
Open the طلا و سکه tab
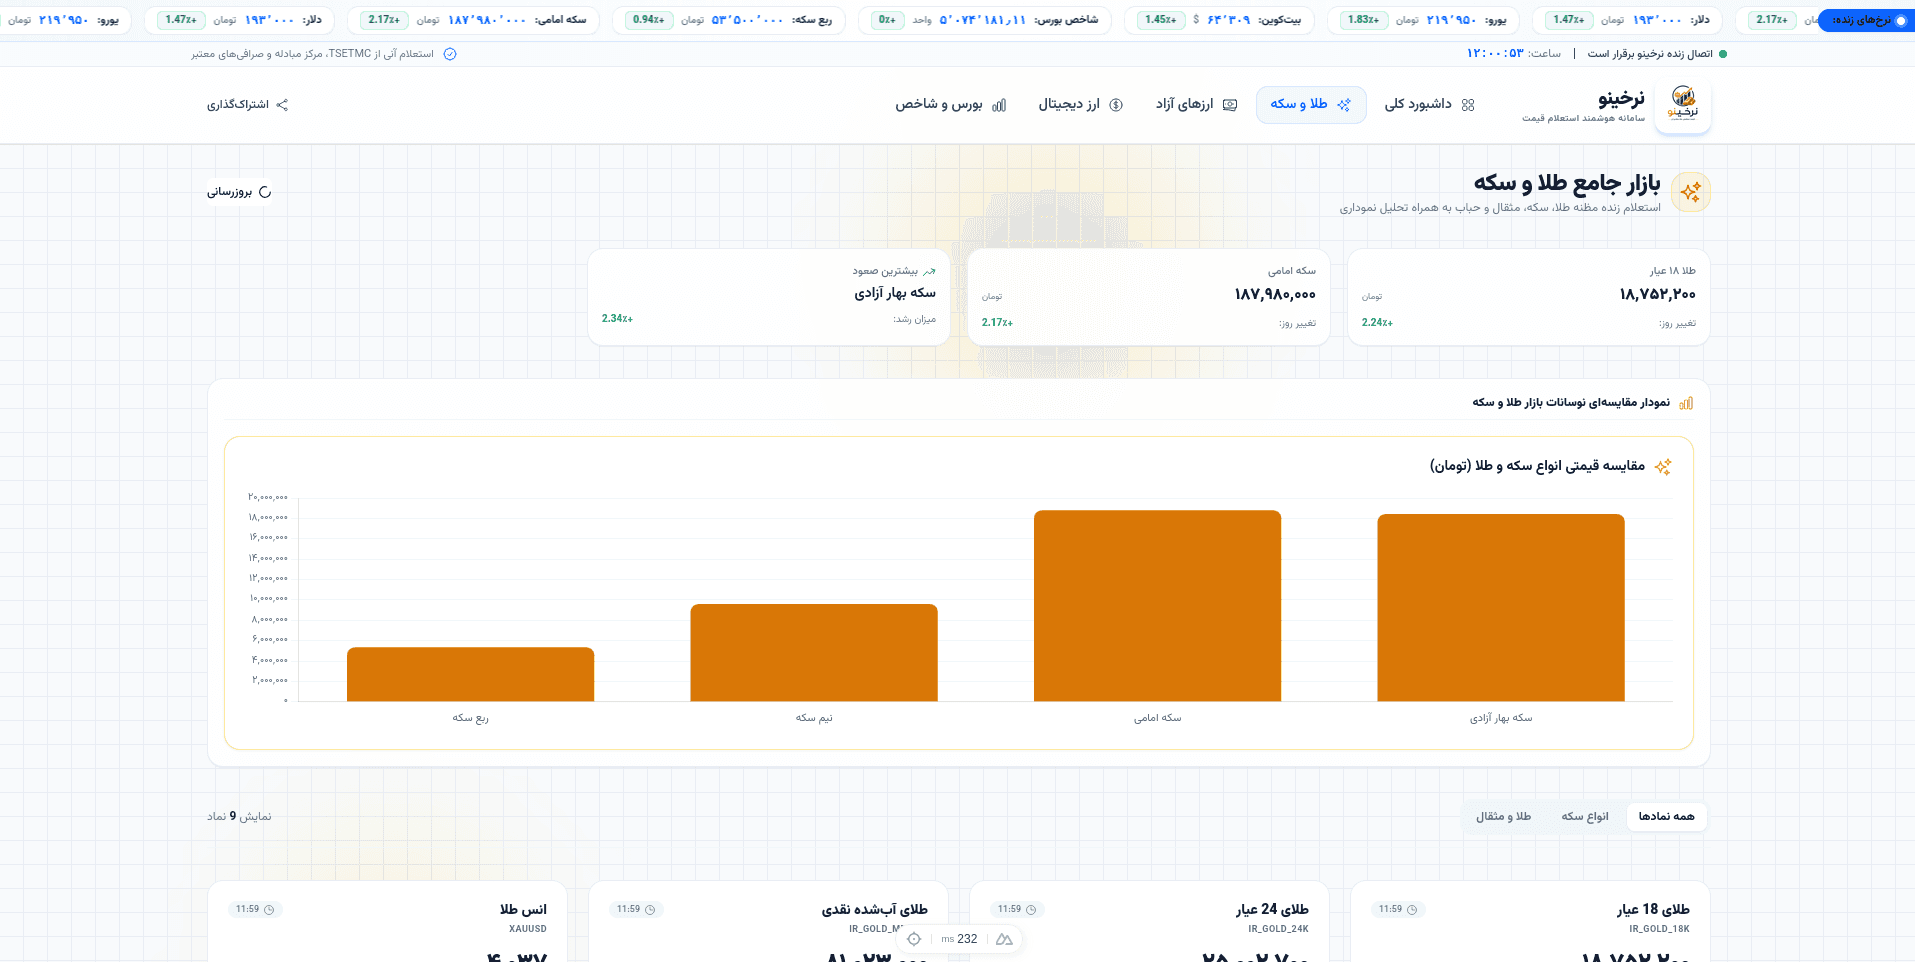[x=1311, y=105]
